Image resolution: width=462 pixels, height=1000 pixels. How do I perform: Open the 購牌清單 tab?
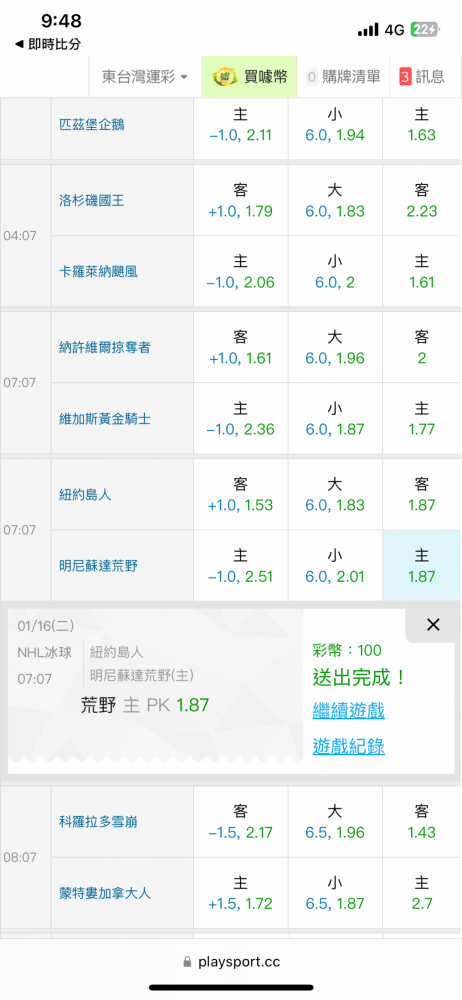(344, 77)
